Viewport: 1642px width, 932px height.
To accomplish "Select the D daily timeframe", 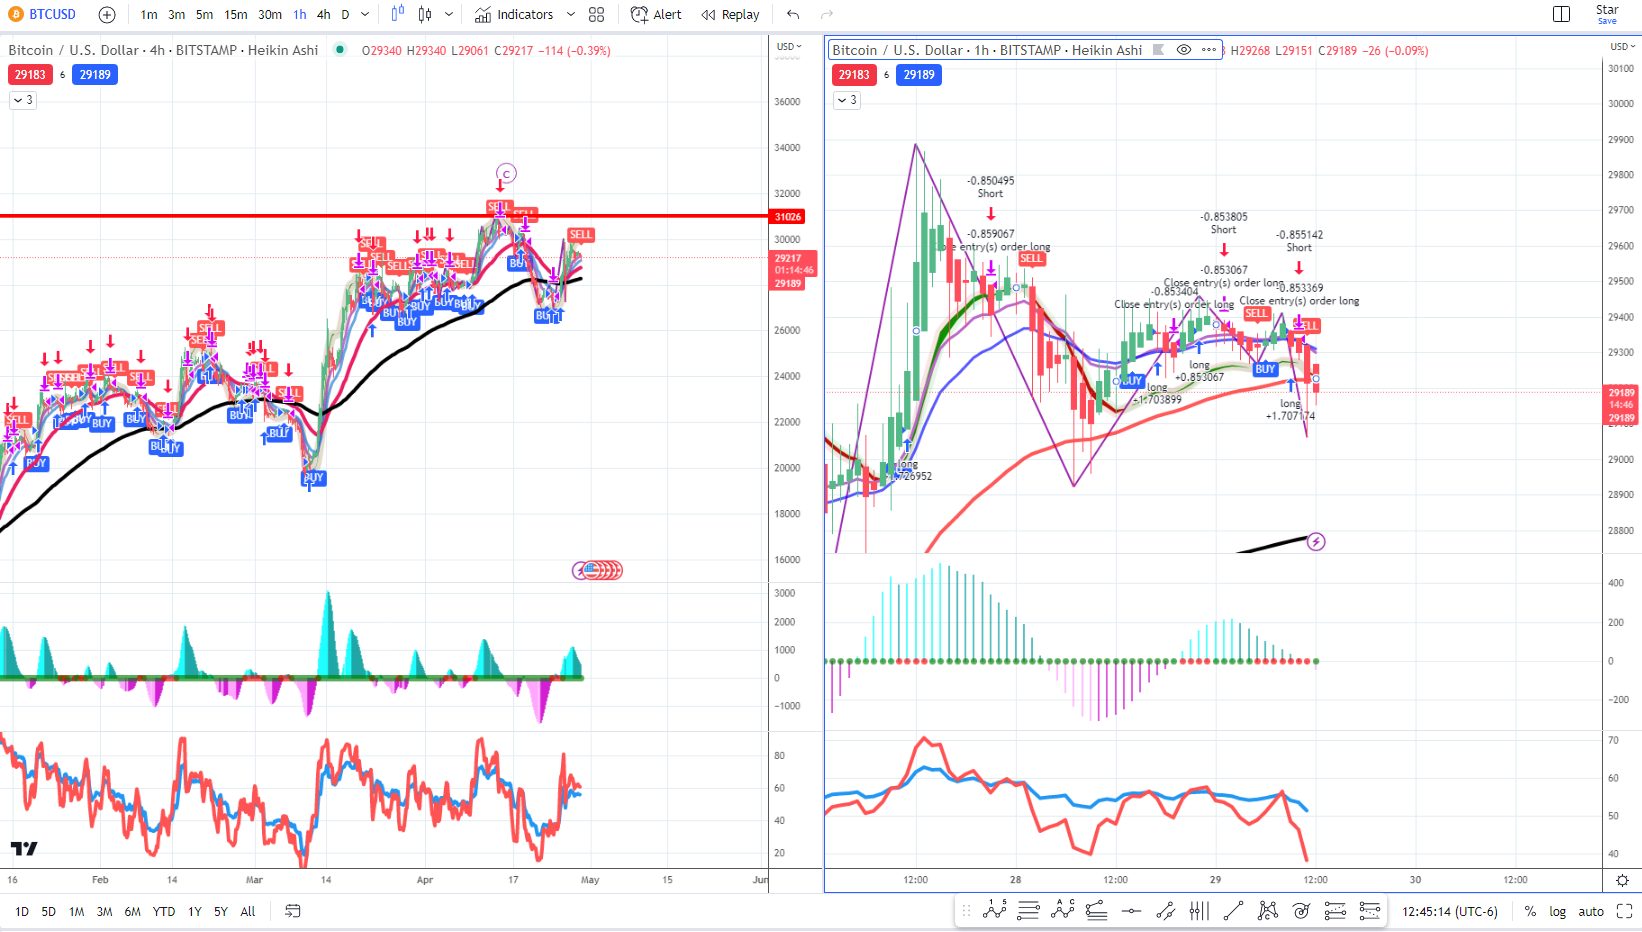I will tap(345, 15).
